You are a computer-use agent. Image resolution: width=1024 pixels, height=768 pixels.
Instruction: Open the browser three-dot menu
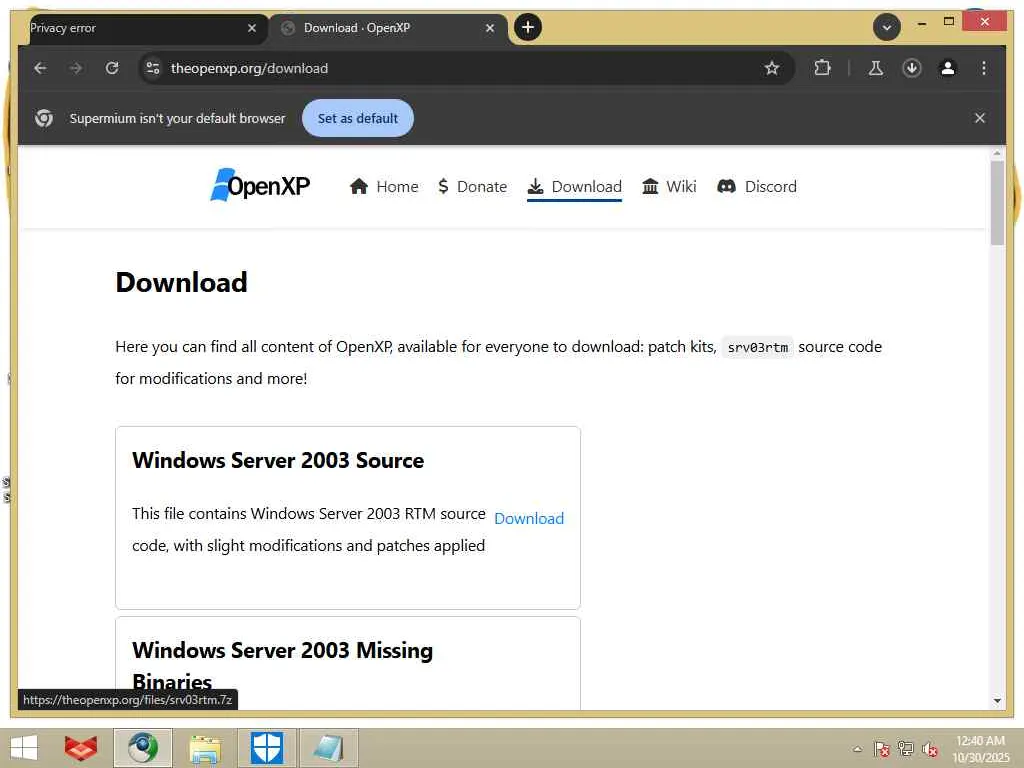(984, 68)
